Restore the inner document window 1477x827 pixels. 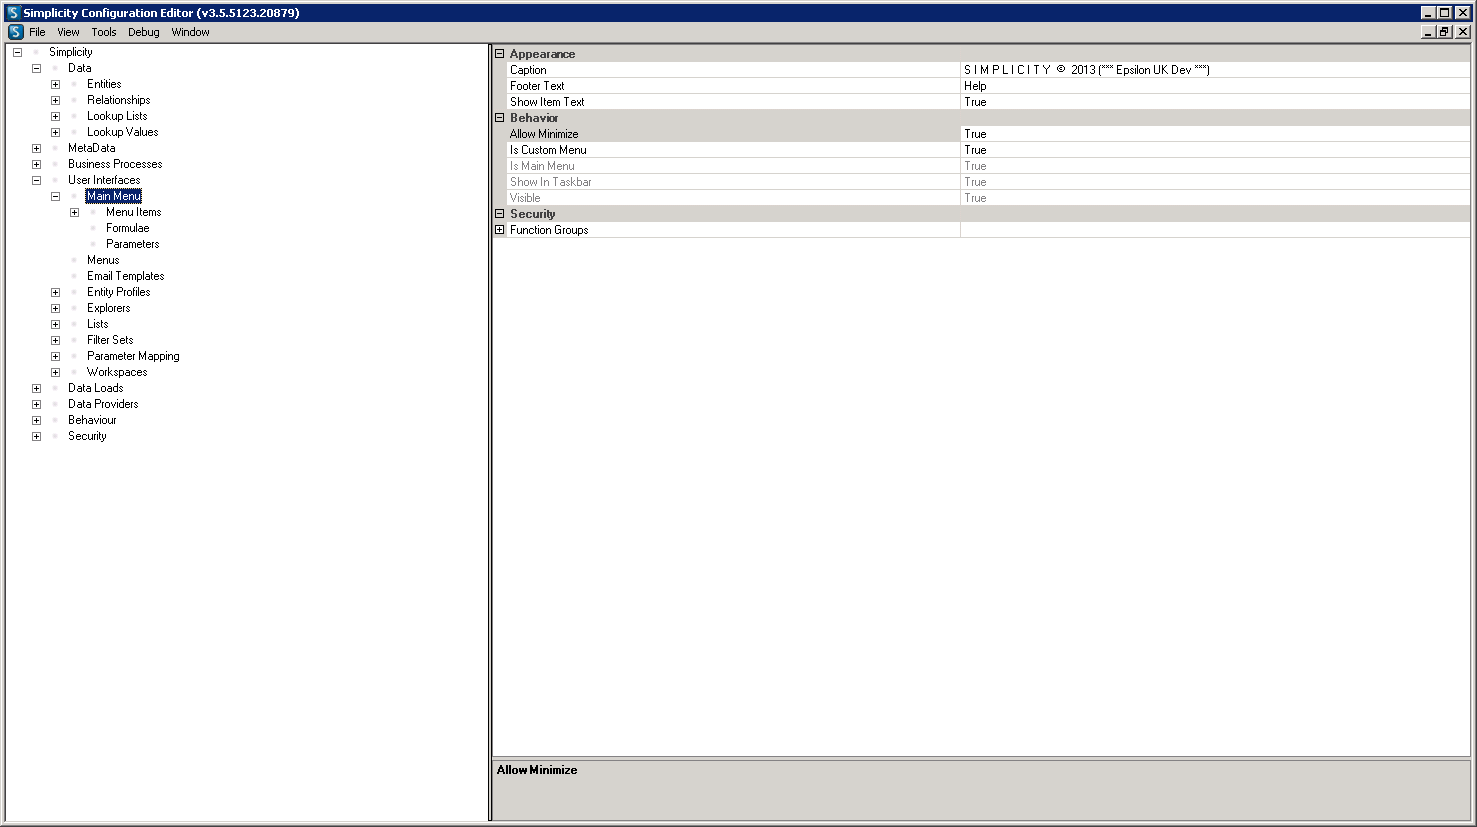[1444, 32]
